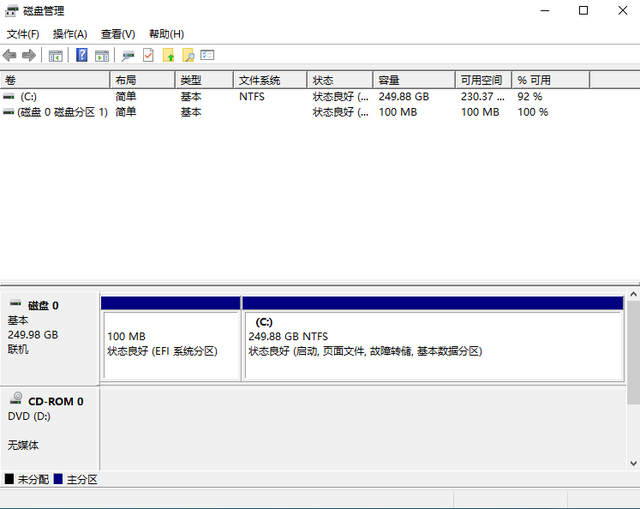Click the document with red checkmark icon
The height and width of the screenshot is (509, 640).
(148, 55)
